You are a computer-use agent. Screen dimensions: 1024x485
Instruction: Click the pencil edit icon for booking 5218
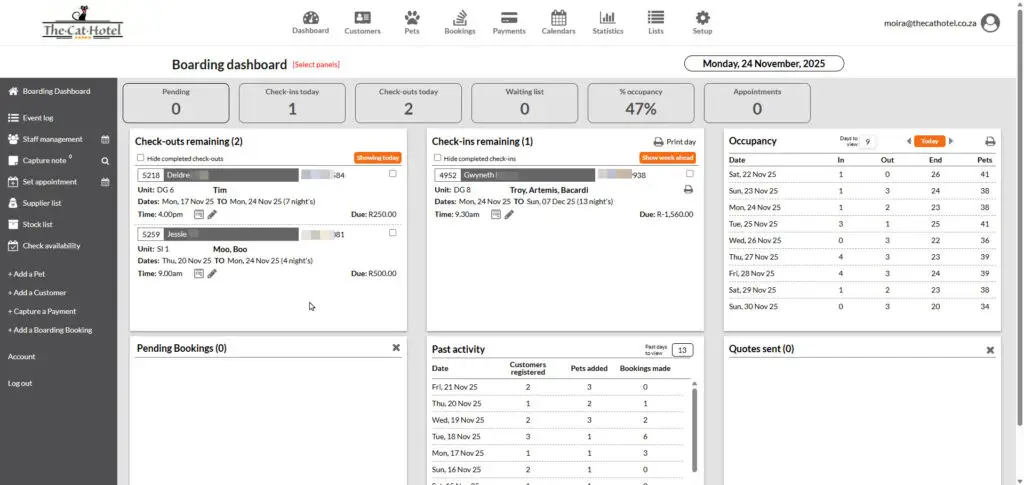(x=212, y=215)
